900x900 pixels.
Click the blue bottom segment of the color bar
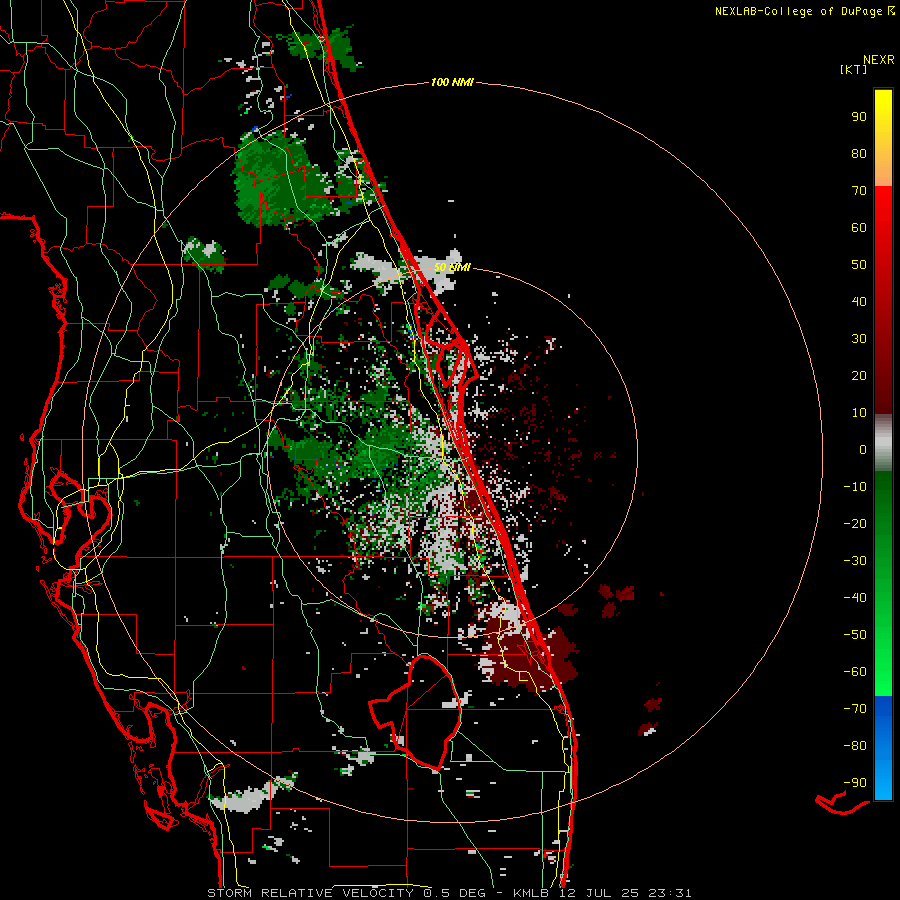883,747
